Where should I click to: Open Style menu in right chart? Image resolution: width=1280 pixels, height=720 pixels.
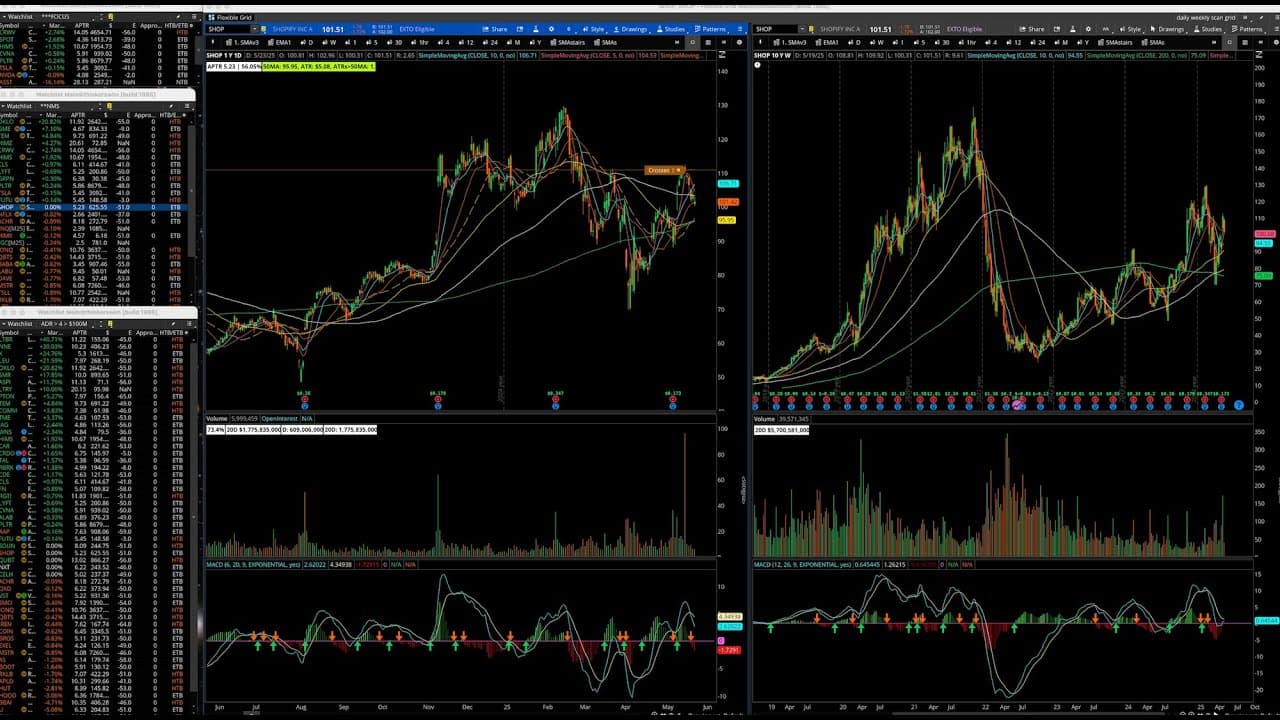[1130, 29]
